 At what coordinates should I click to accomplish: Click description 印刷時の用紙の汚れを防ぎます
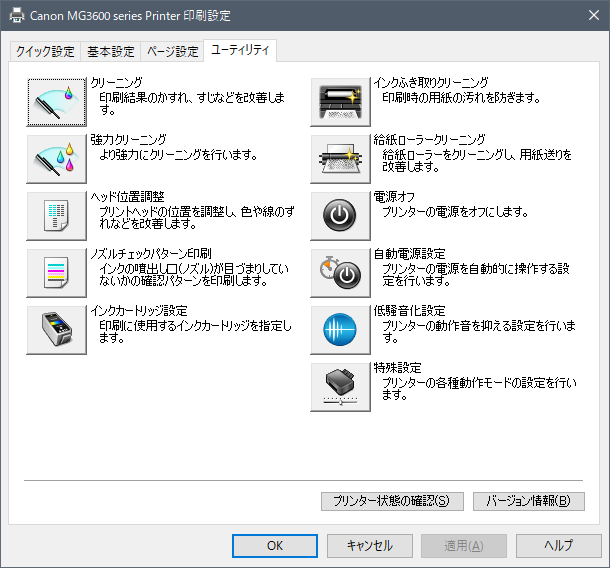461,98
